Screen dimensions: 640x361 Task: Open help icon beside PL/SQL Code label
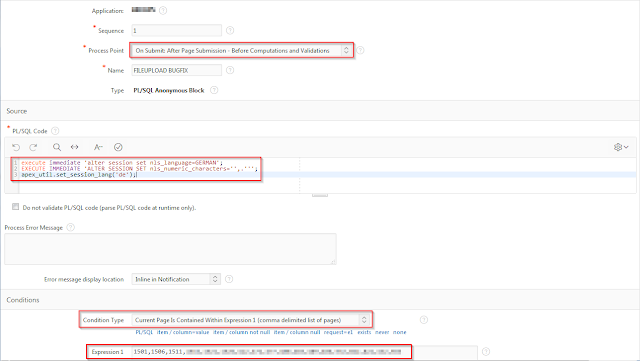tap(55, 131)
